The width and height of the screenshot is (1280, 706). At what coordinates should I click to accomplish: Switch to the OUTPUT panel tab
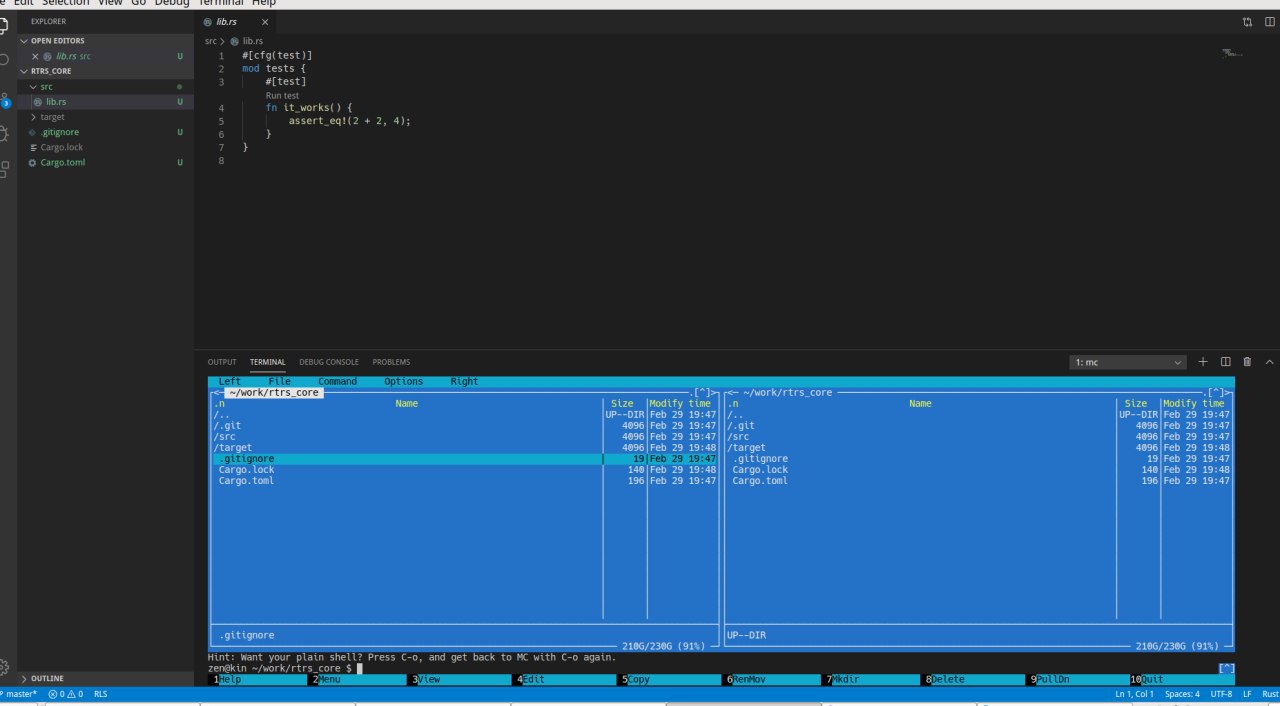(x=222, y=362)
